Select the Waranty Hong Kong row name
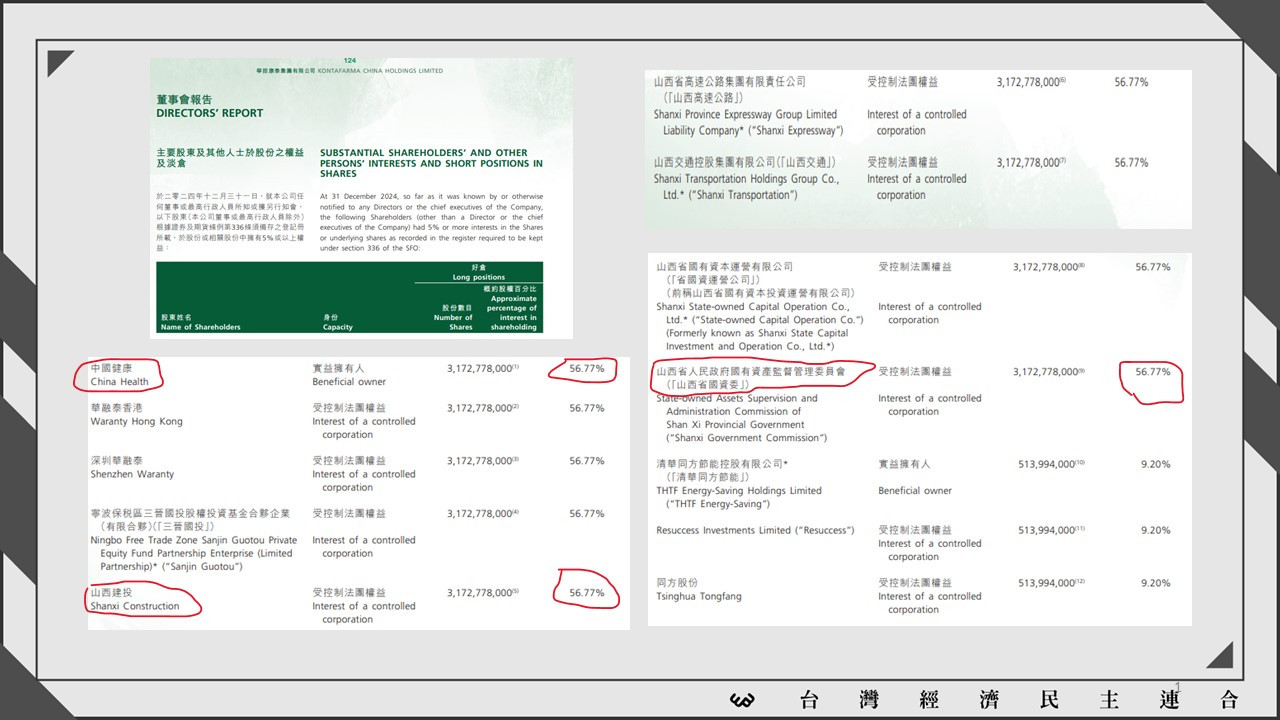Image resolution: width=1280 pixels, height=720 pixels. [136, 415]
